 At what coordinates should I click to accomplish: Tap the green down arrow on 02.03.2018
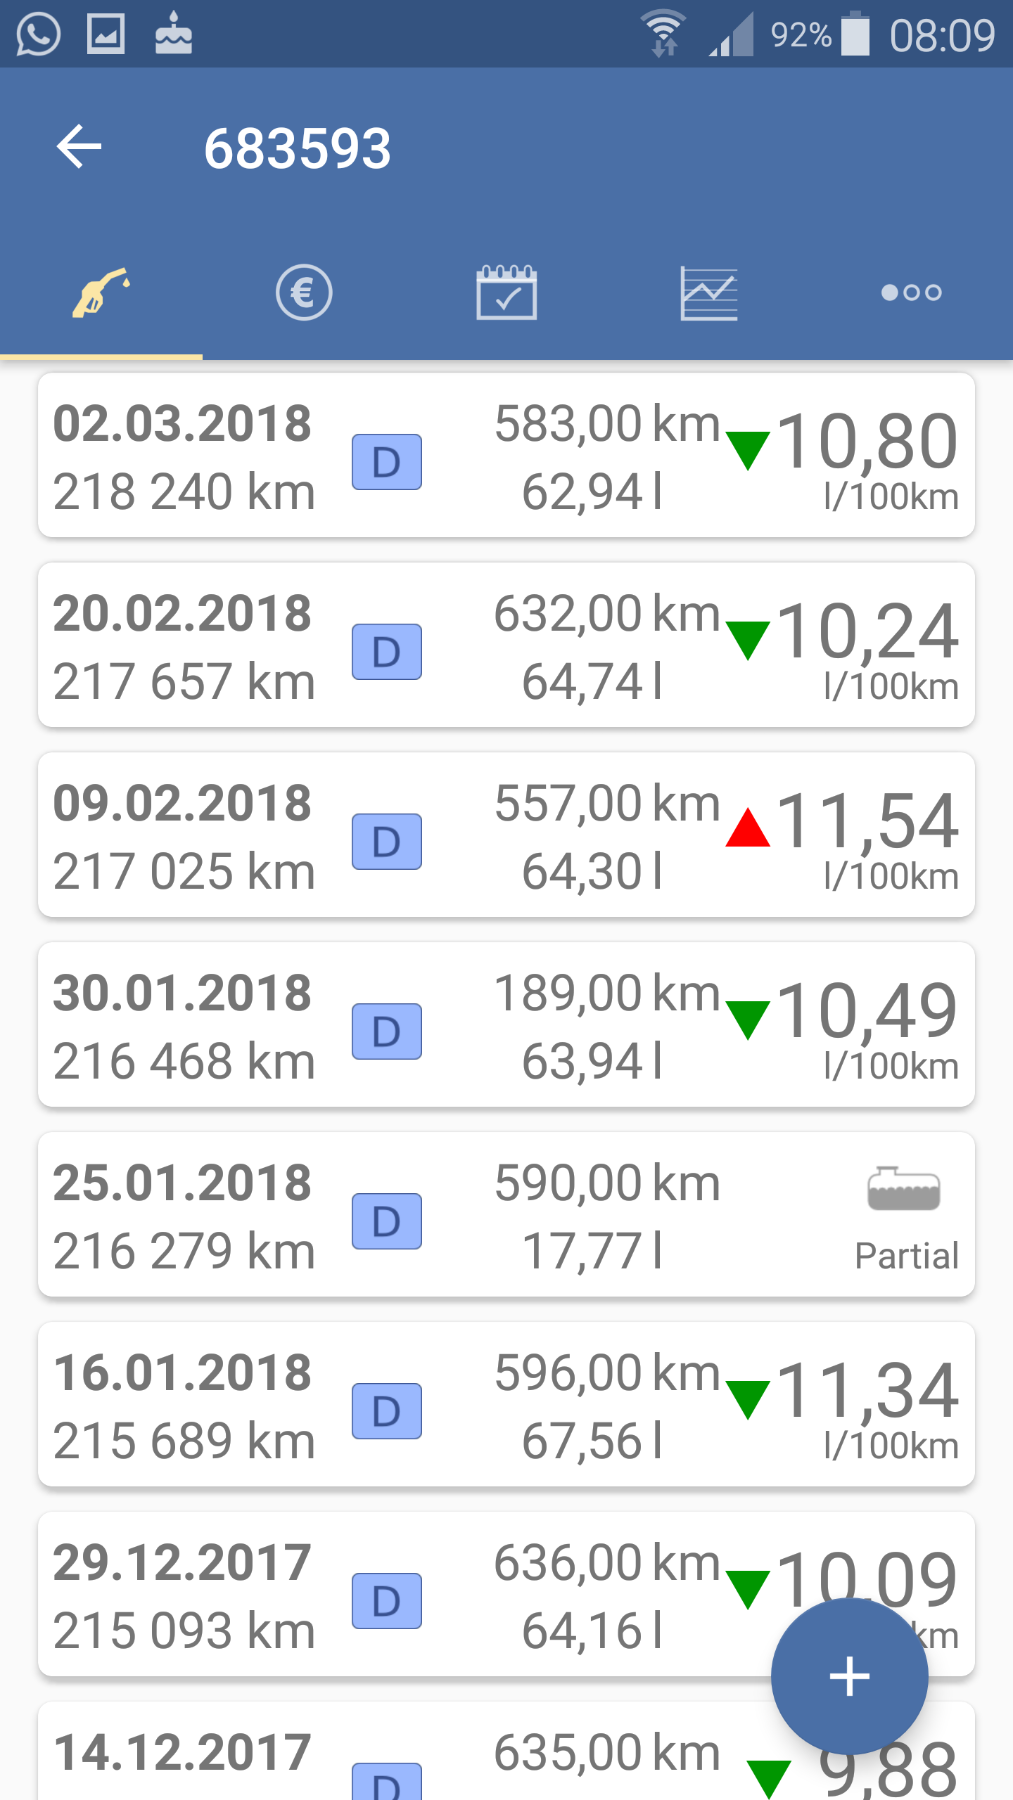pos(748,450)
